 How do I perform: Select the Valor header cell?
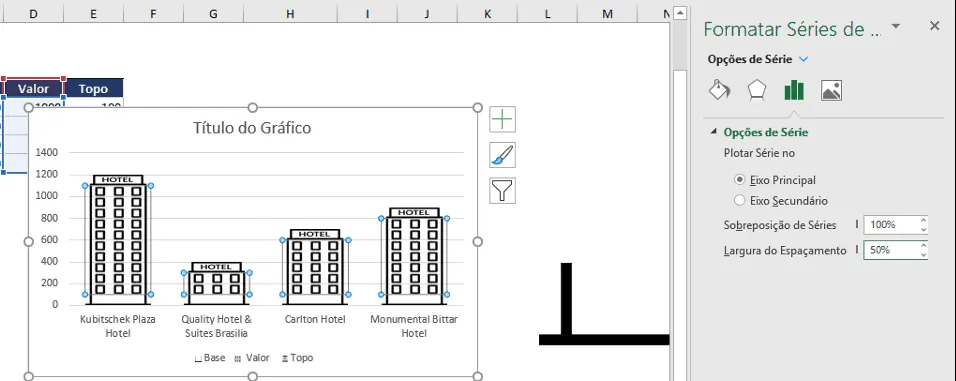(33, 89)
